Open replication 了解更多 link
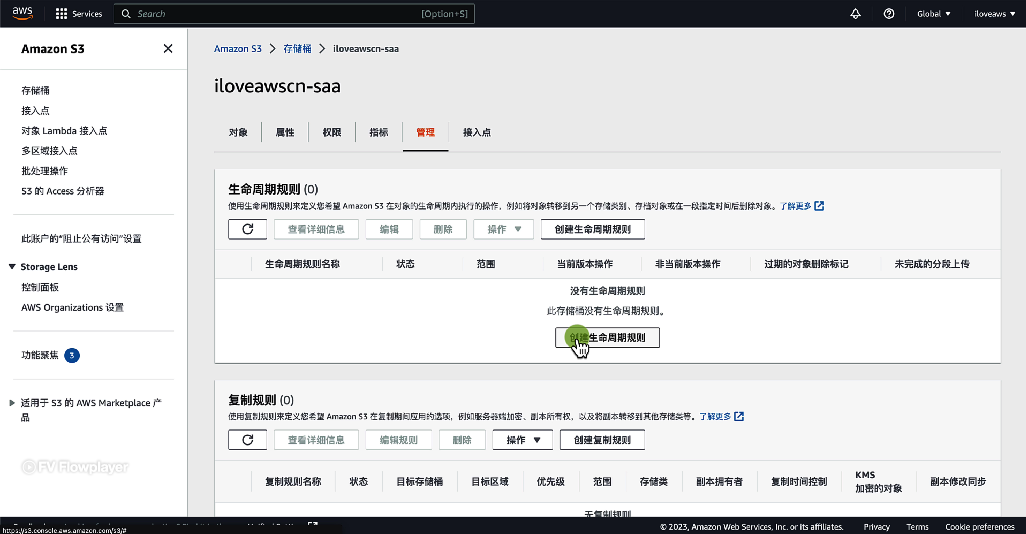The width and height of the screenshot is (1026, 534). coord(715,416)
